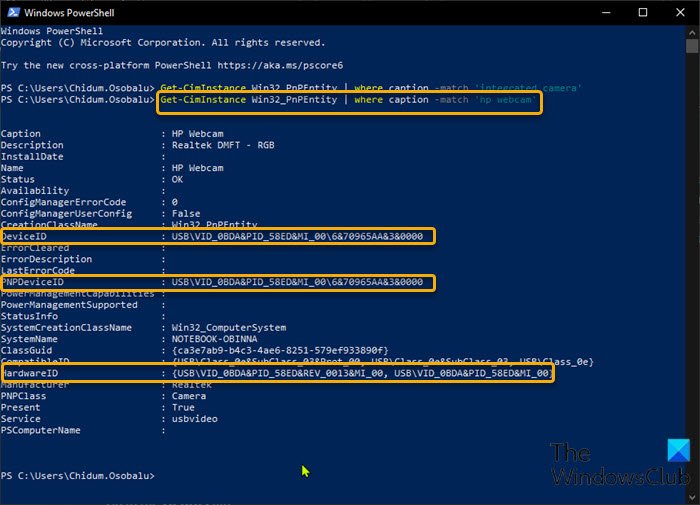
Task: Minimize the Windows PowerShell window
Action: click(606, 13)
